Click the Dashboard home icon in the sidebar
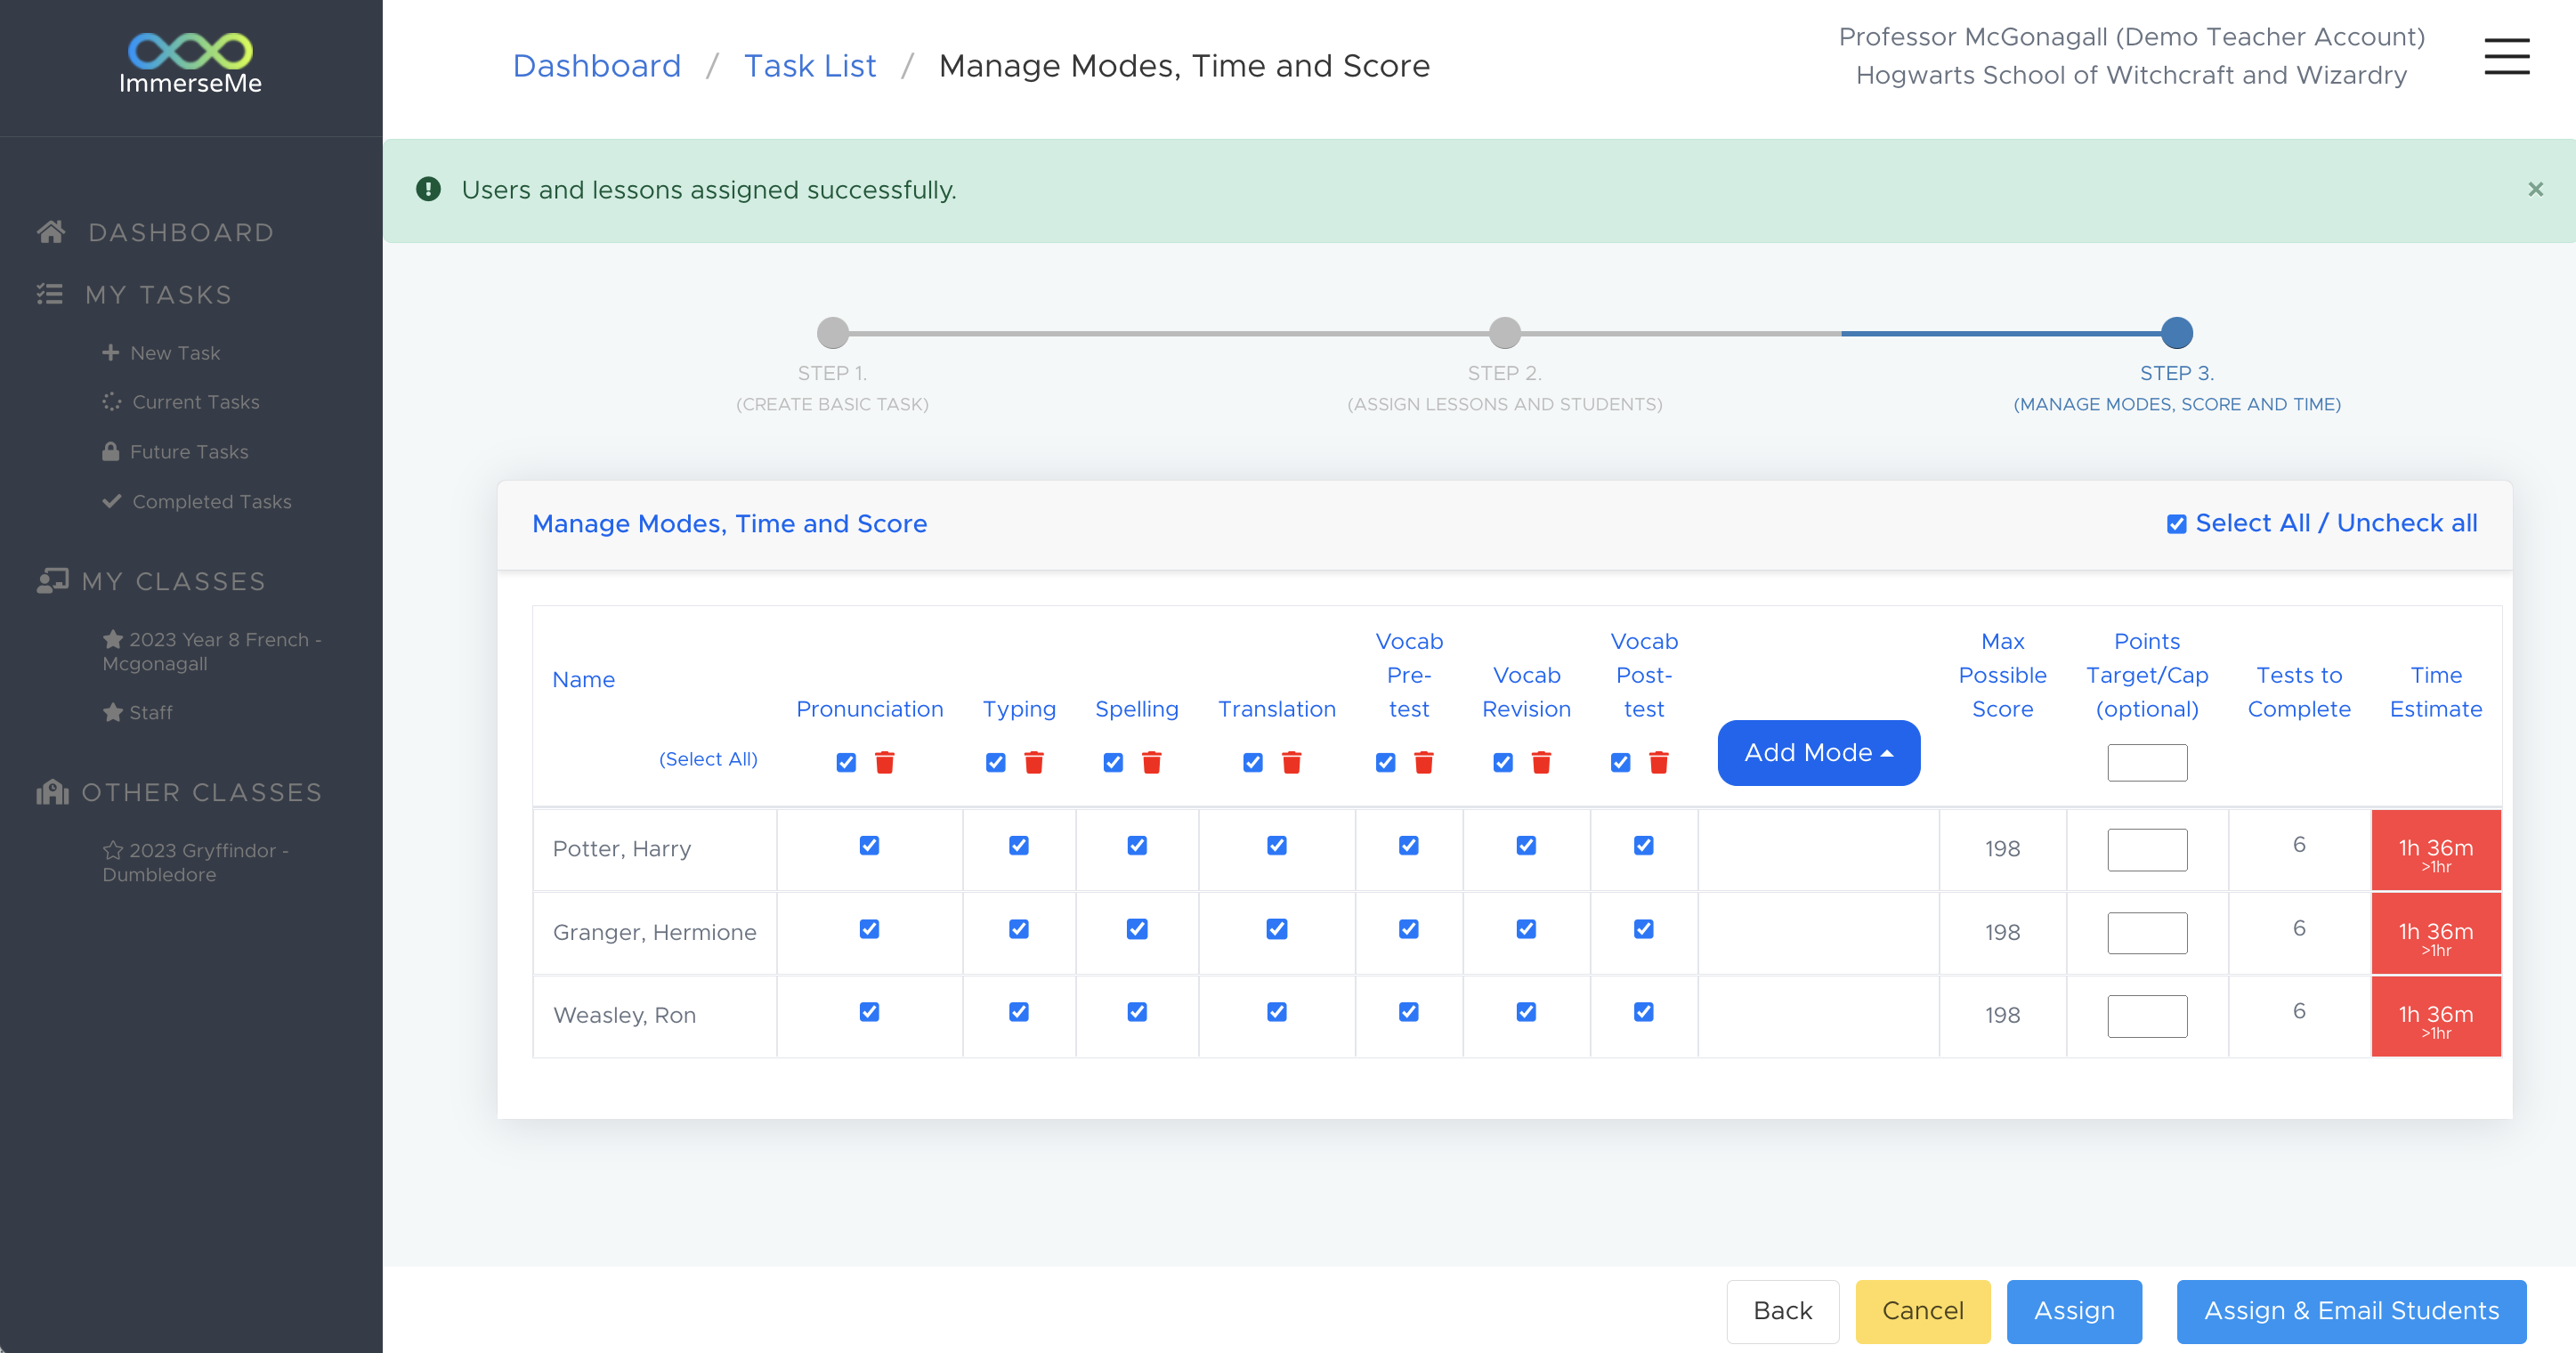 coord(51,232)
